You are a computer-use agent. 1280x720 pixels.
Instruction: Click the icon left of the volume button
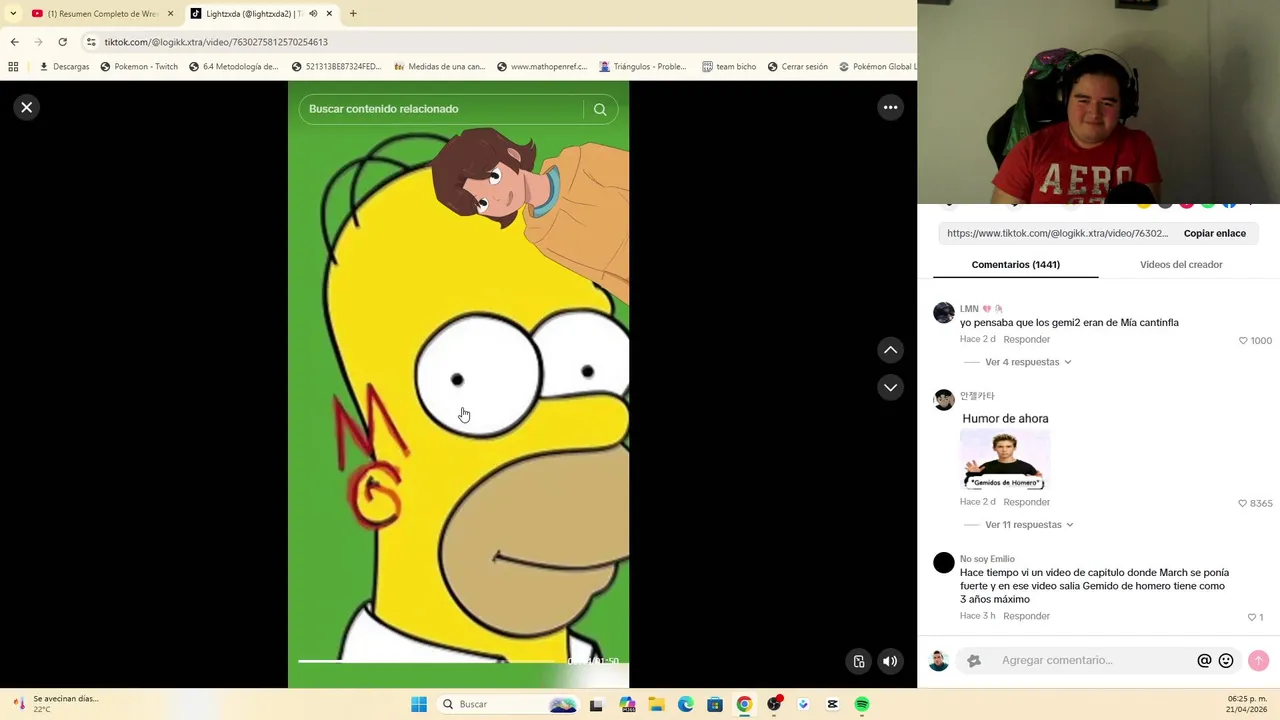coord(859,661)
